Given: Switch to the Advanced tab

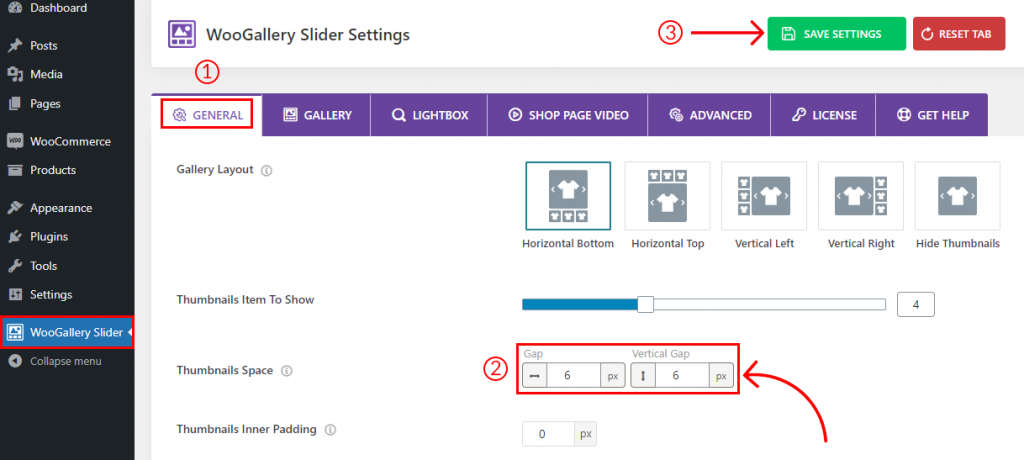Looking at the screenshot, I should [710, 115].
